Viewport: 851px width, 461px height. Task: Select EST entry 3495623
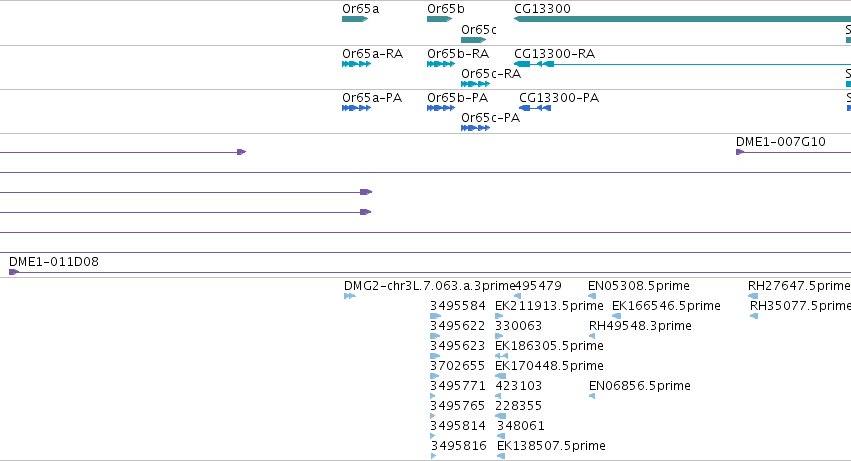coord(435,356)
